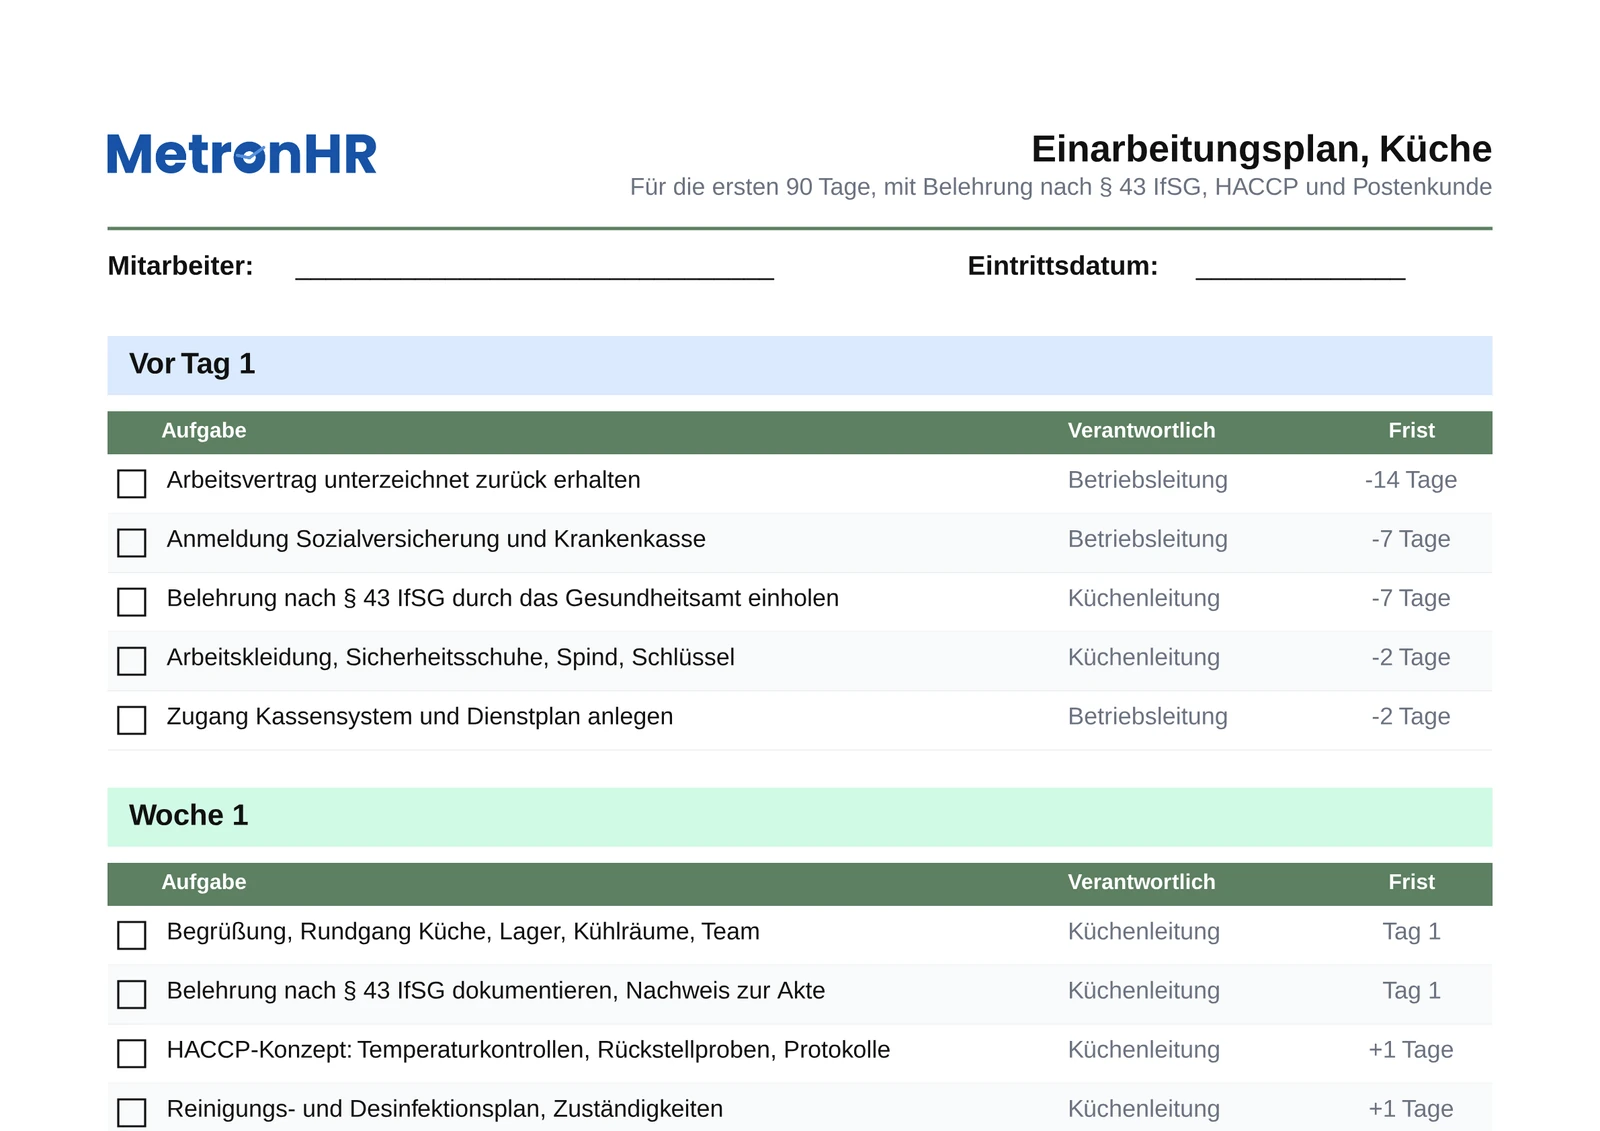Click the "Mitarbeiter:" label
This screenshot has height=1131, width=1600.
tap(180, 266)
